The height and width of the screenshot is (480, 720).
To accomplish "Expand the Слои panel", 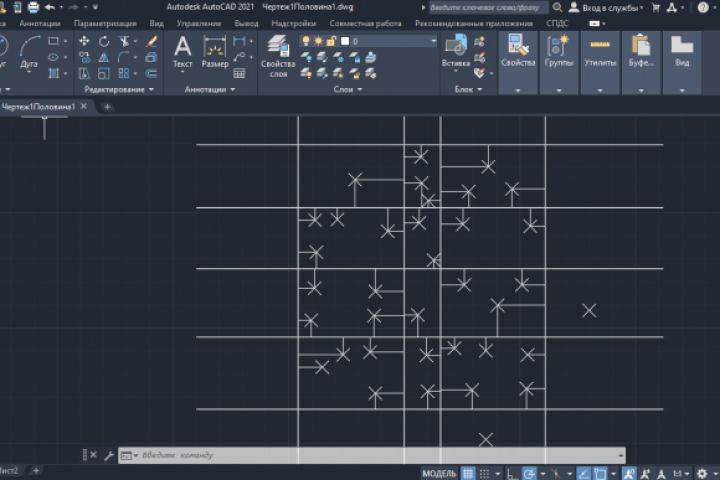I will tap(348, 90).
